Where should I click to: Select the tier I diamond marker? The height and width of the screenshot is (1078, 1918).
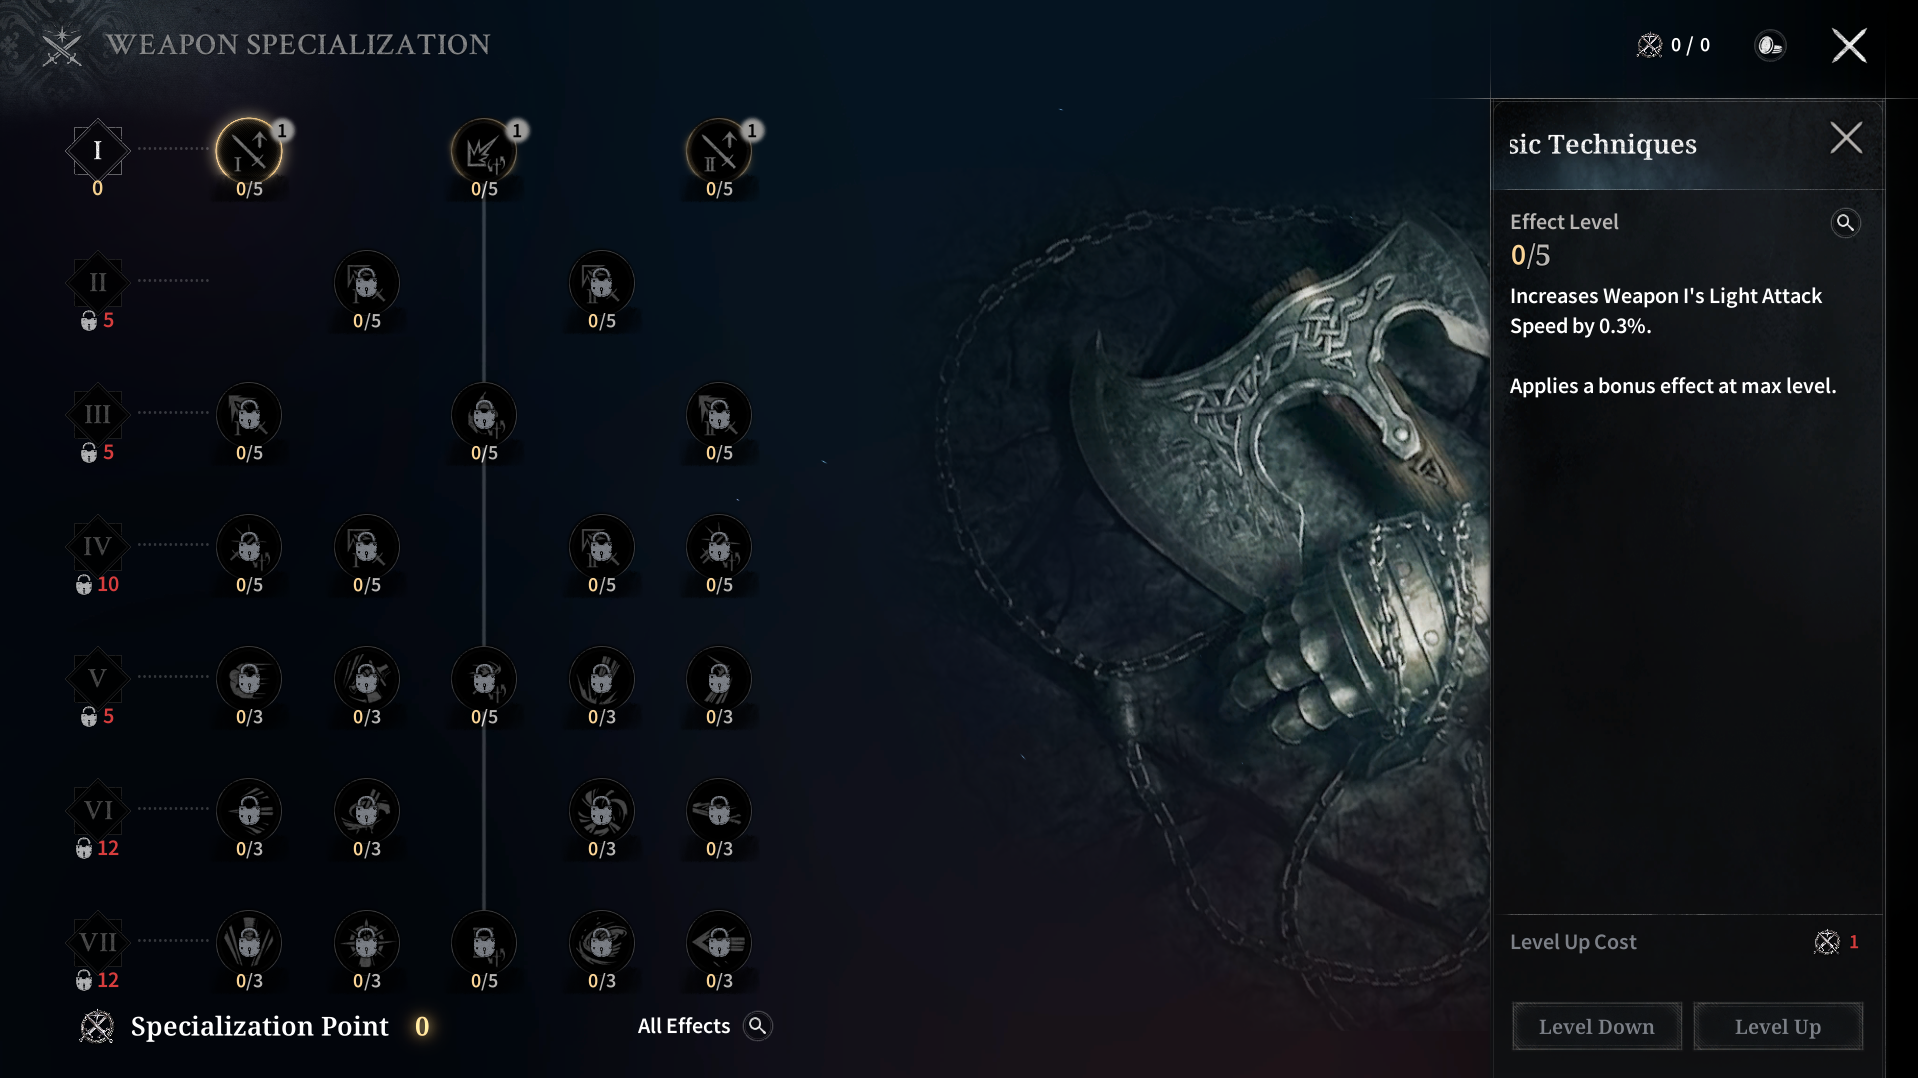click(x=97, y=150)
